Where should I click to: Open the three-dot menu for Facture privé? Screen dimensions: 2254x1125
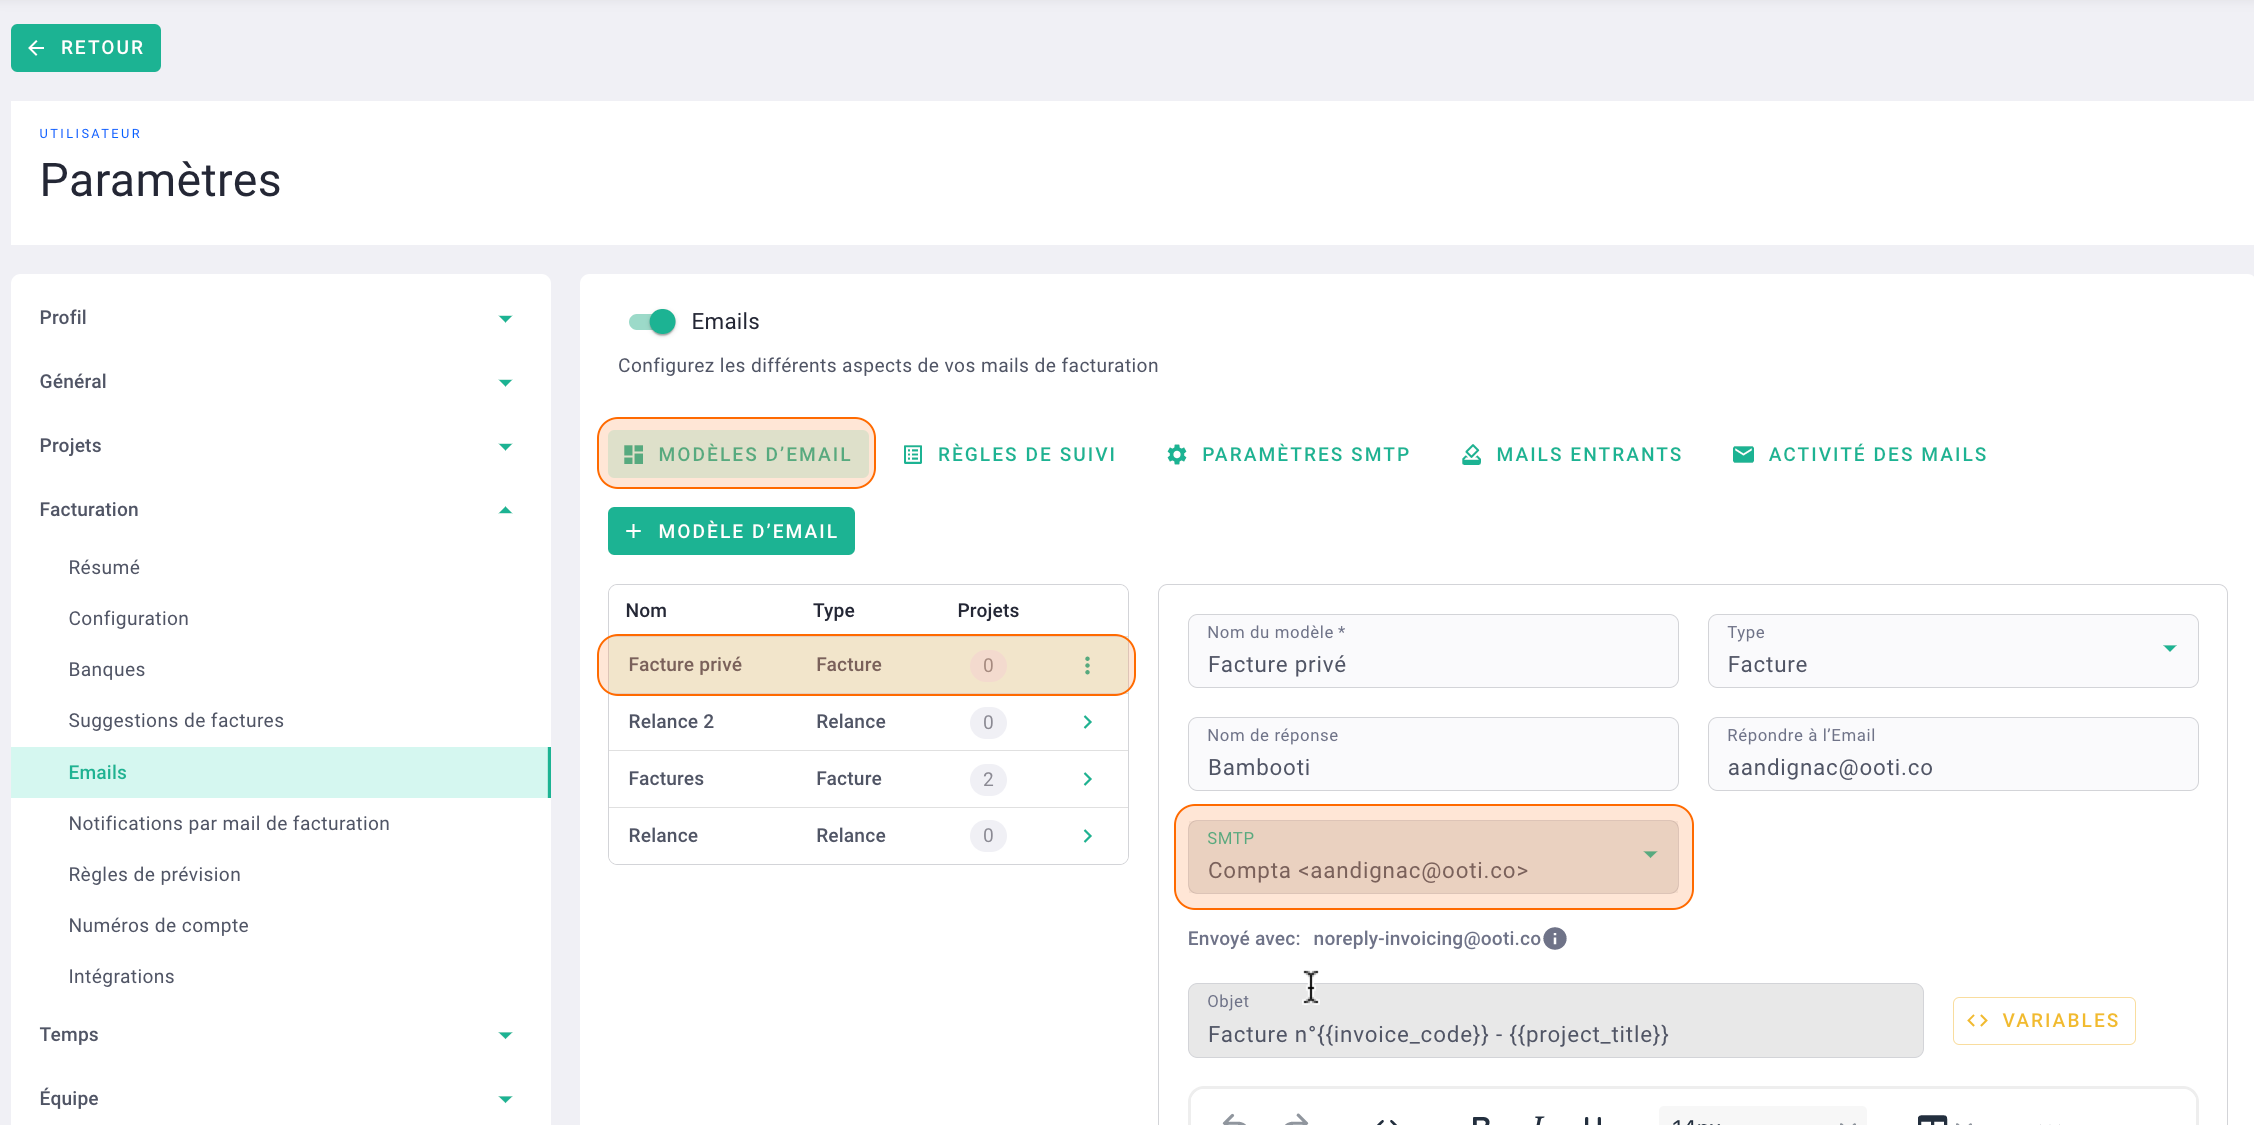coord(1087,665)
